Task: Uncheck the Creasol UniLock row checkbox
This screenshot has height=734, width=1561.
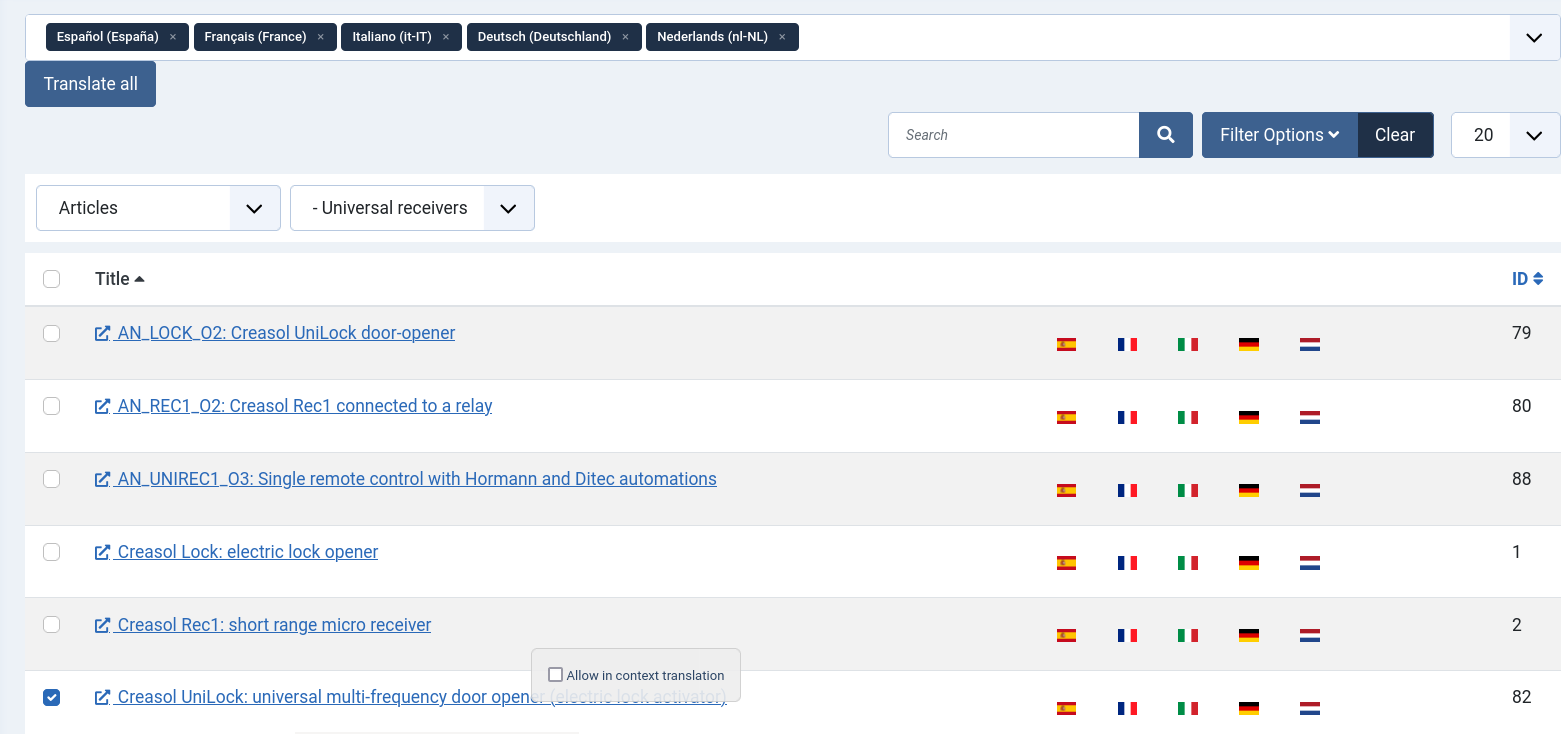Action: [x=52, y=697]
